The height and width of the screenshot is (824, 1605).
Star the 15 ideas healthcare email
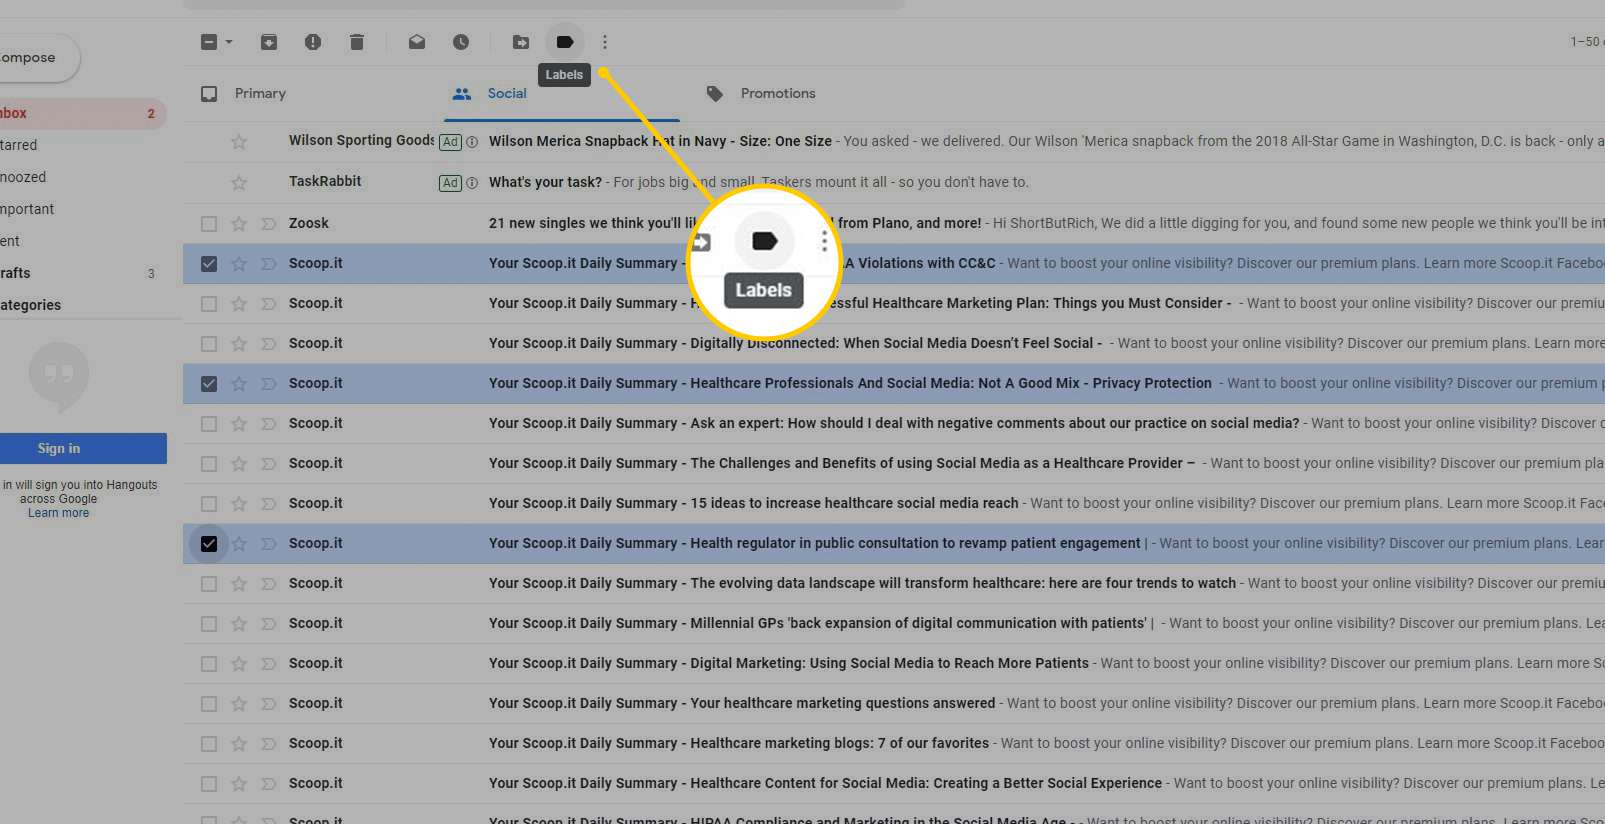[x=239, y=504]
